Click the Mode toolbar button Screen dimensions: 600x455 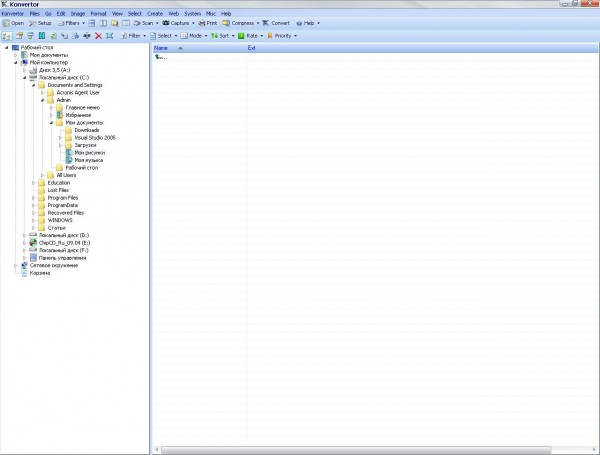click(192, 36)
